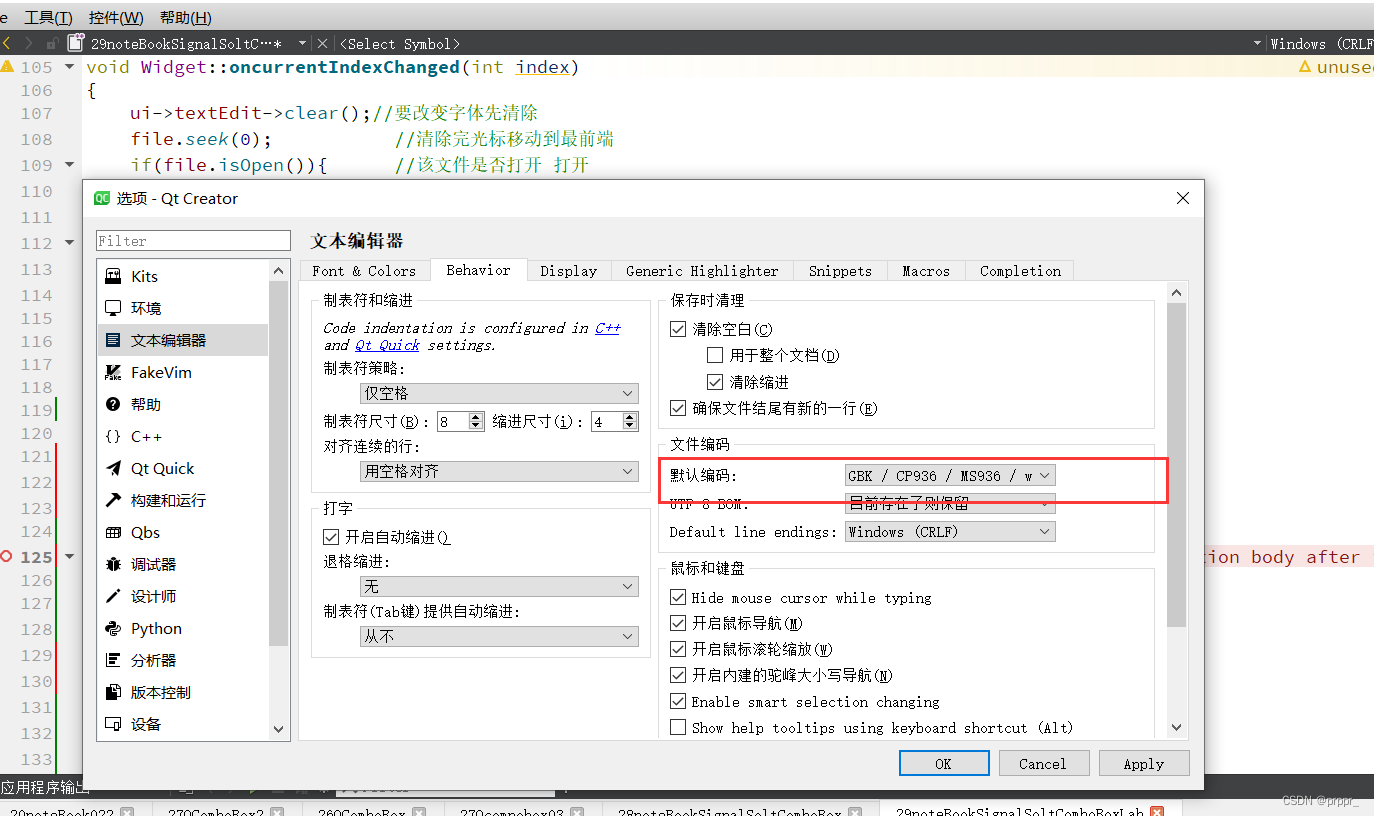Open the 设备 category
The image size is (1374, 816).
click(x=183, y=724)
